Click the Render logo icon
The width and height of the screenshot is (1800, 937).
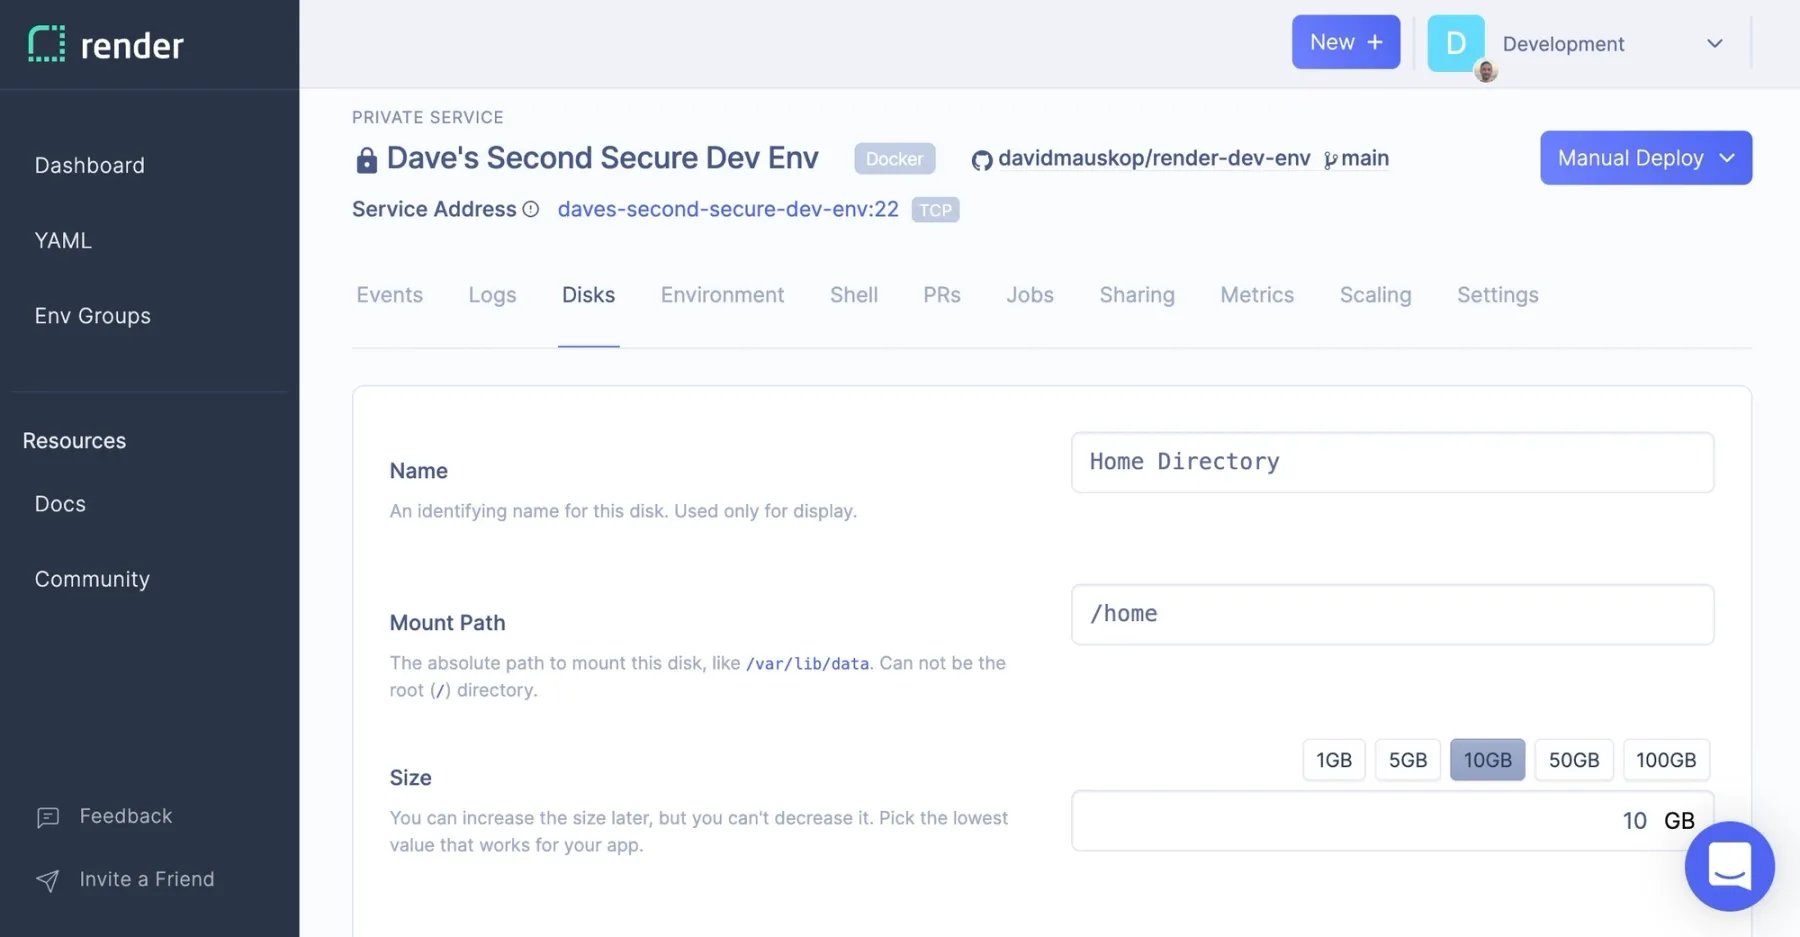[46, 44]
